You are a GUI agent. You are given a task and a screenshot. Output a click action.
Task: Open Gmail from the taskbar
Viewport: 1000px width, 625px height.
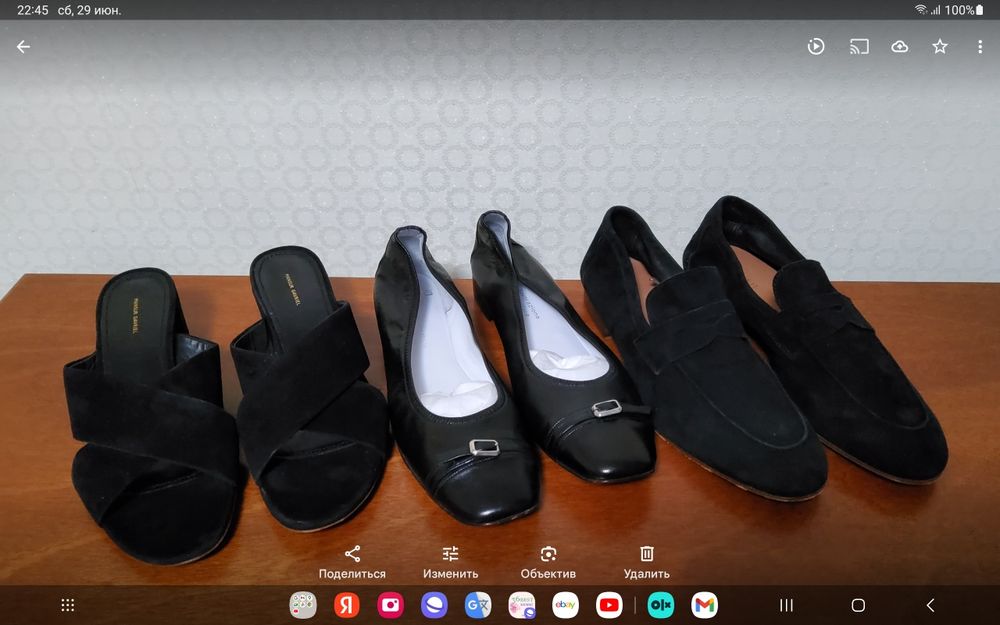tap(704, 605)
